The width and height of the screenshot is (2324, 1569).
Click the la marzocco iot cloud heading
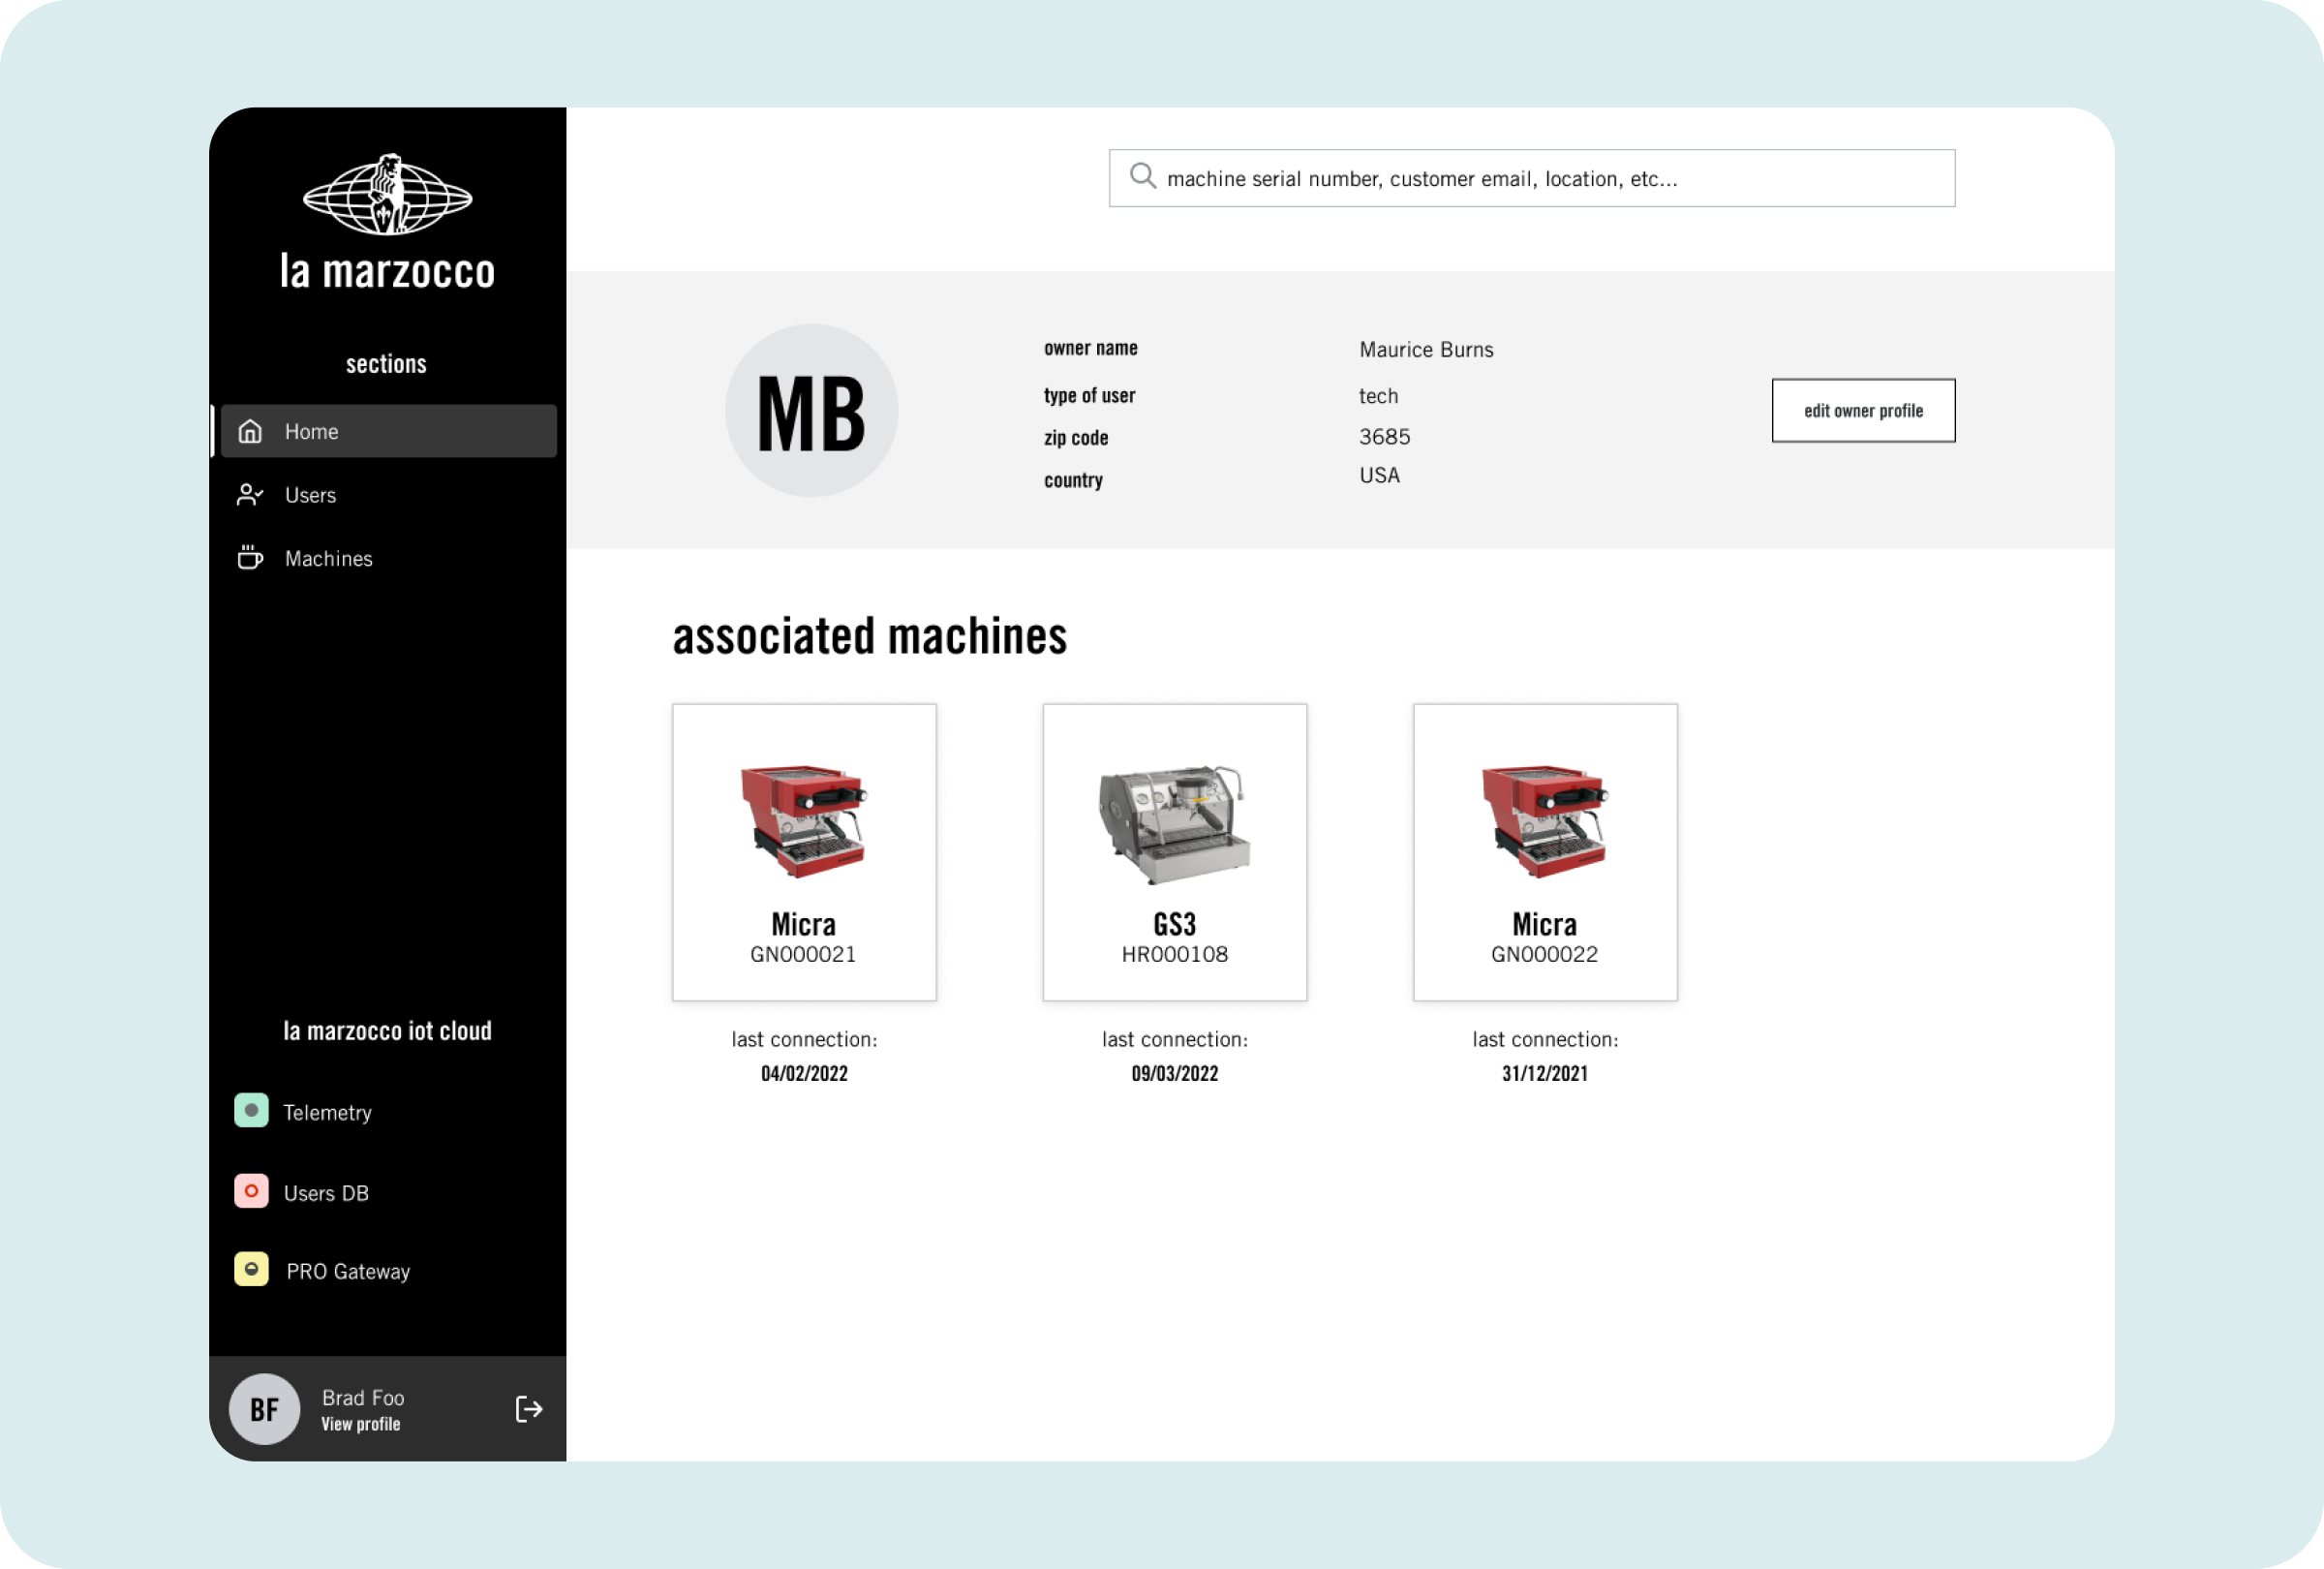click(388, 1031)
